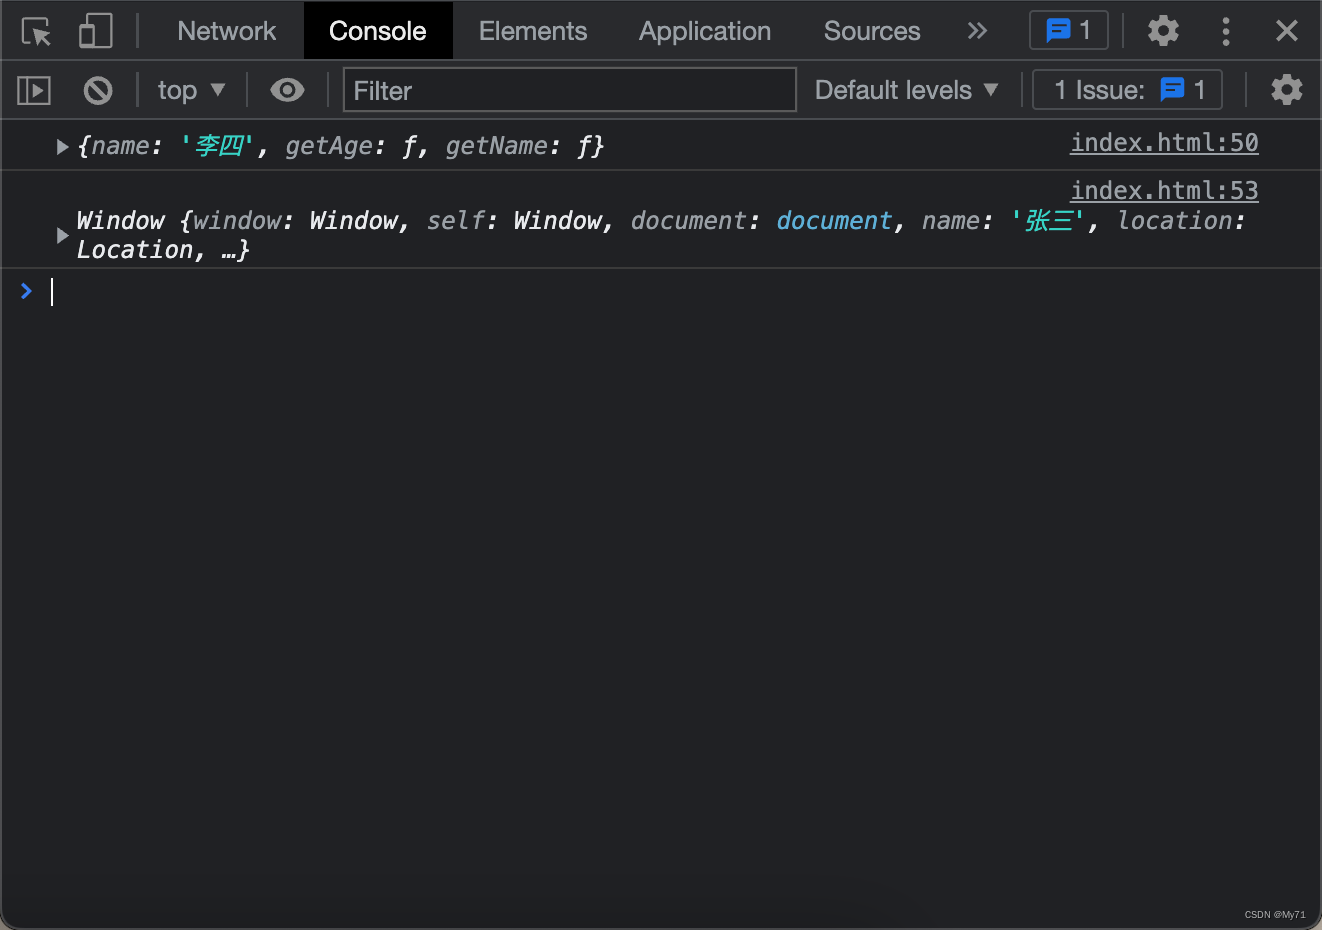Viewport: 1322px width, 930px height.
Task: Switch to the Network tab
Action: tap(226, 31)
